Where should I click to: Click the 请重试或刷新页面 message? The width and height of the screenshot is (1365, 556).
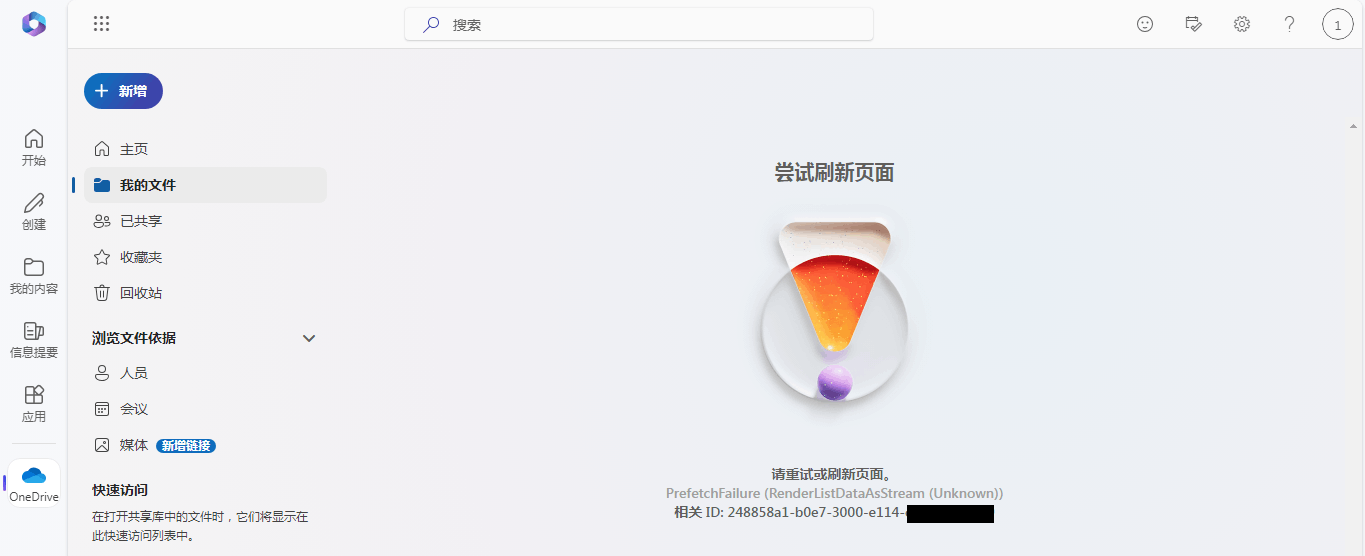click(832, 474)
